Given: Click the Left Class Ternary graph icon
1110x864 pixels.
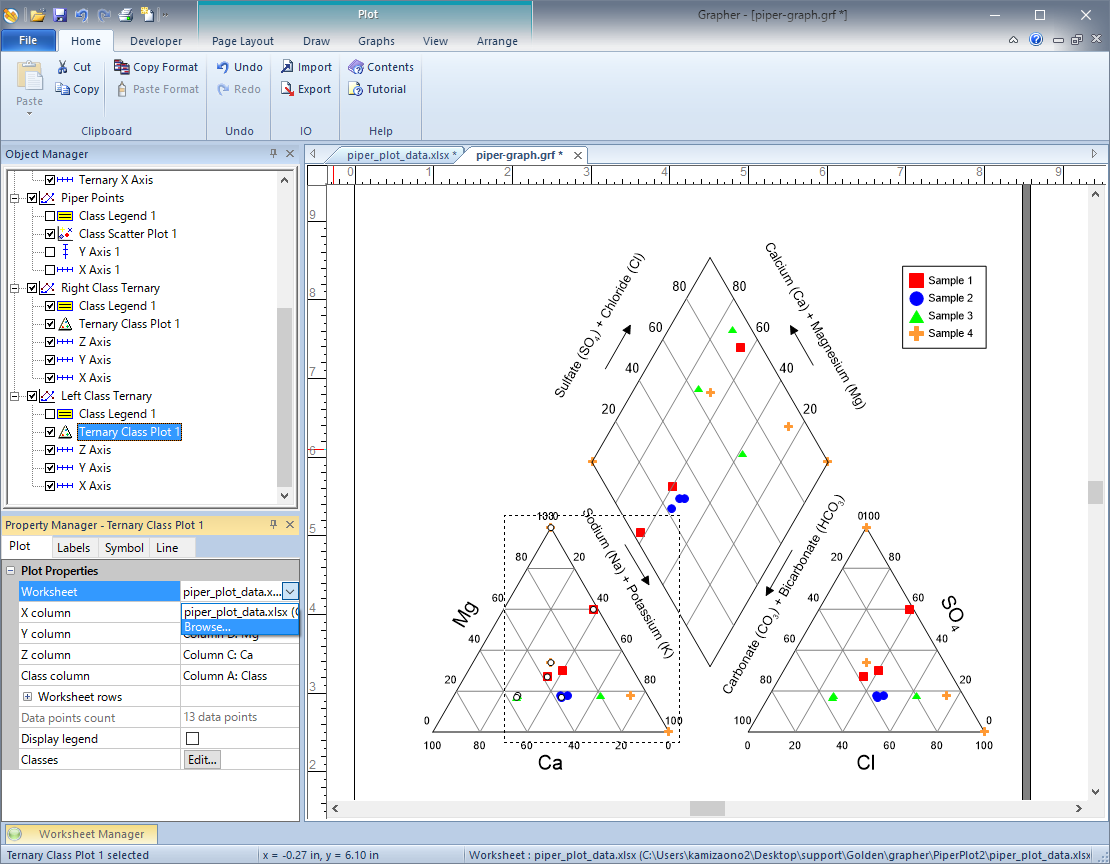Looking at the screenshot, I should coord(47,396).
